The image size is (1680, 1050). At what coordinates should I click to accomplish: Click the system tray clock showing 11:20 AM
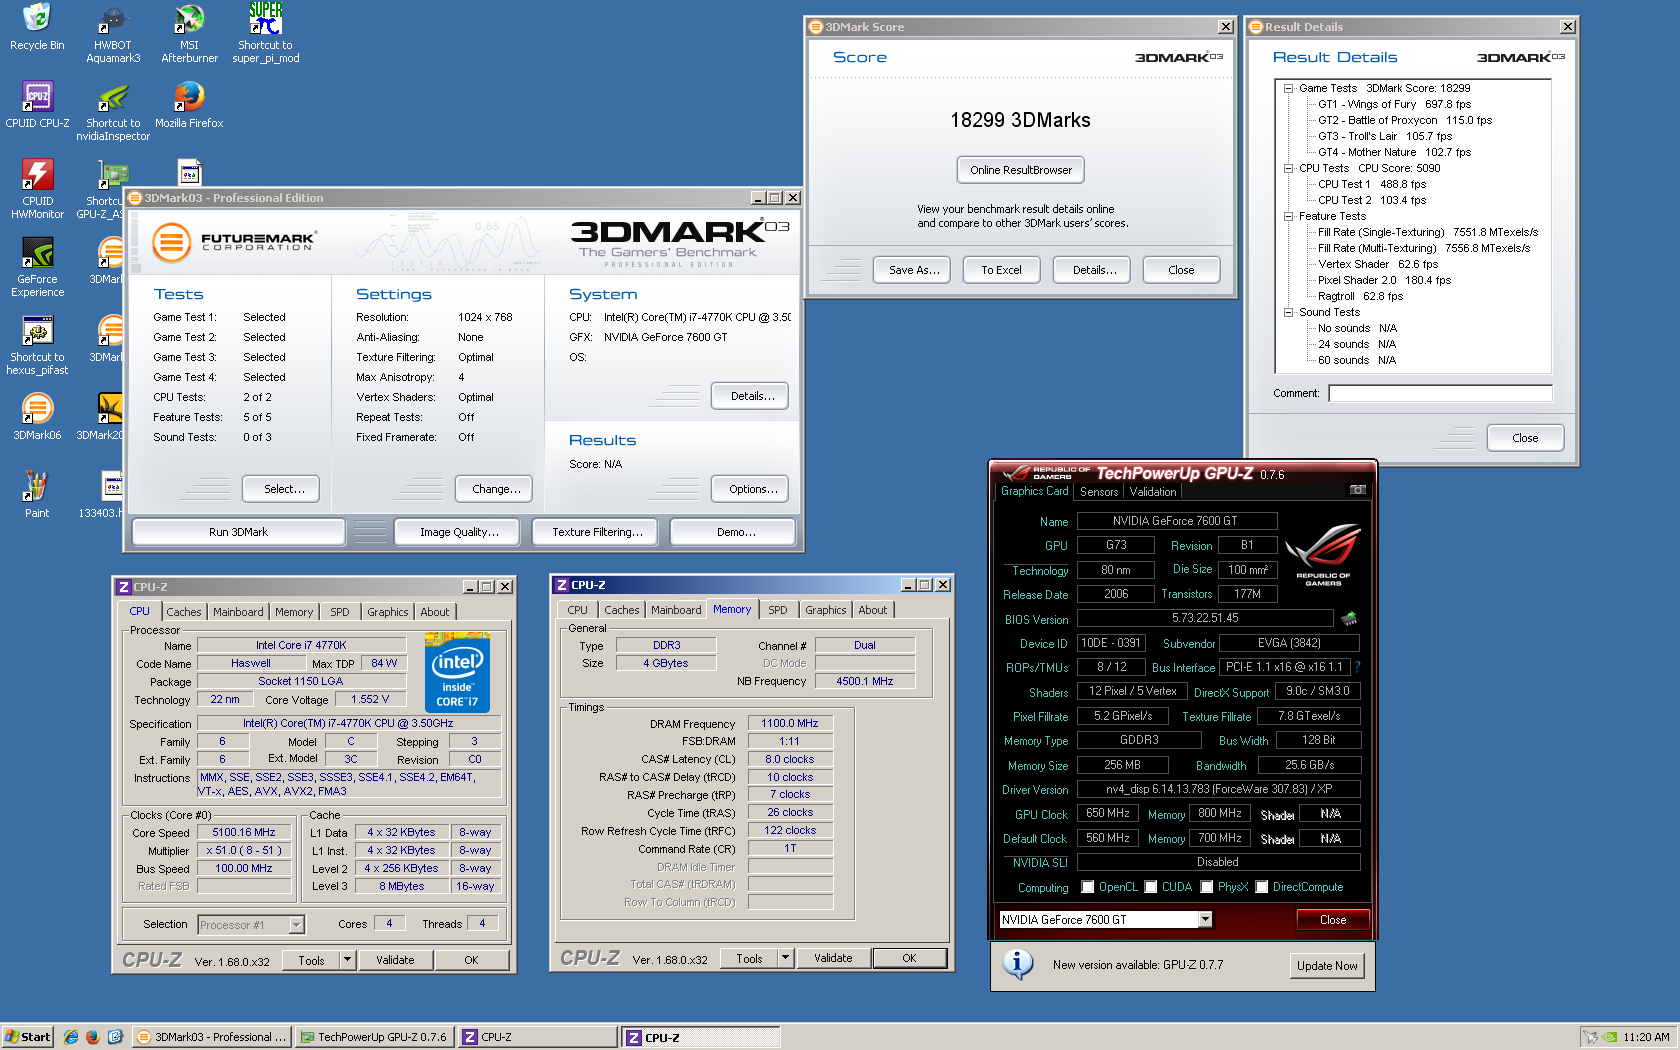[x=1646, y=1037]
